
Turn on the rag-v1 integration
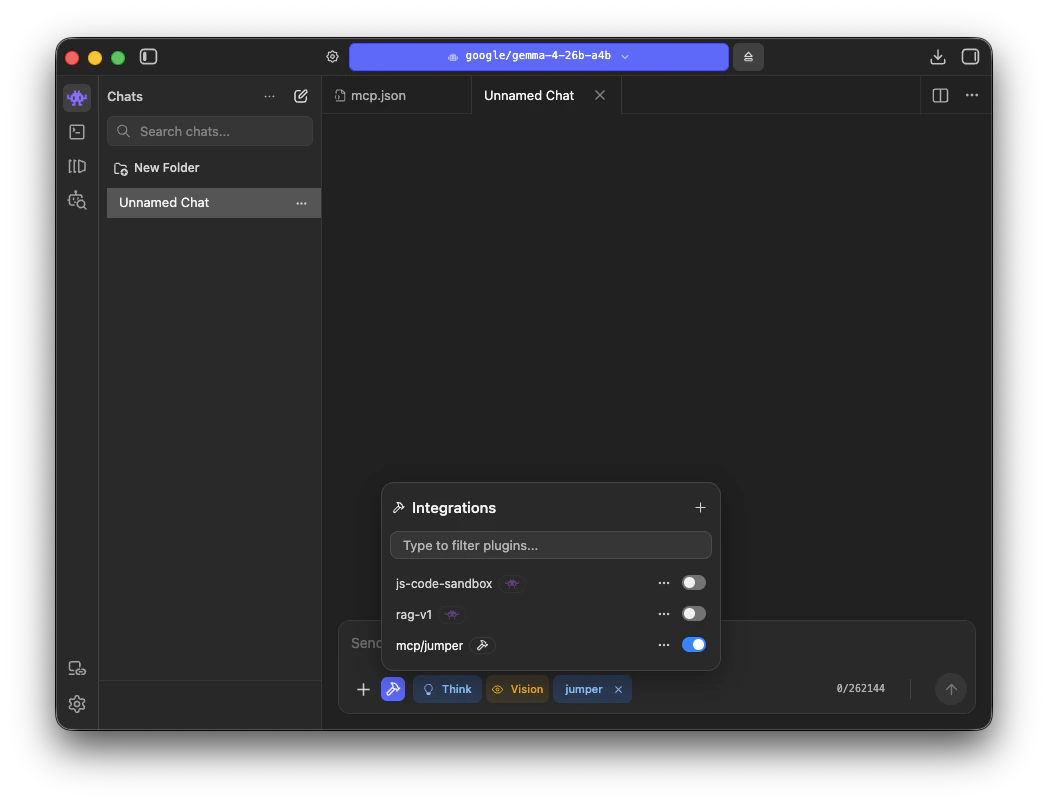pyautogui.click(x=694, y=613)
